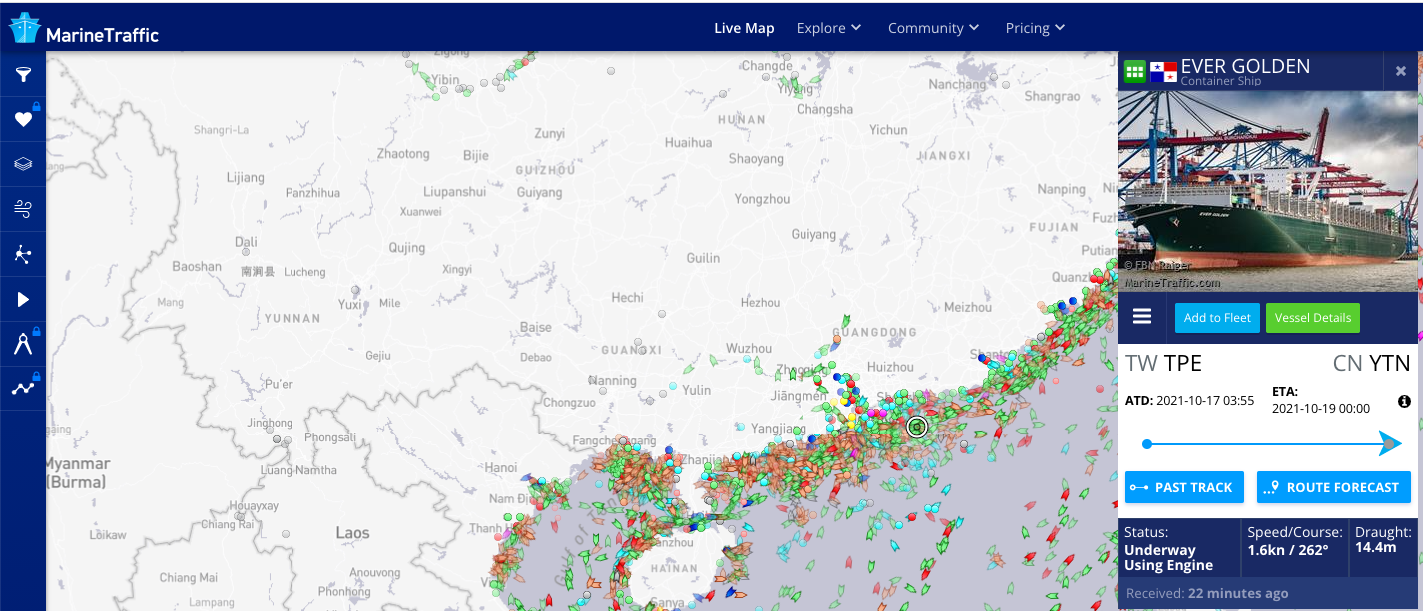Image resolution: width=1423 pixels, height=611 pixels.
Task: Open the density maps node icon
Action: tap(23, 254)
